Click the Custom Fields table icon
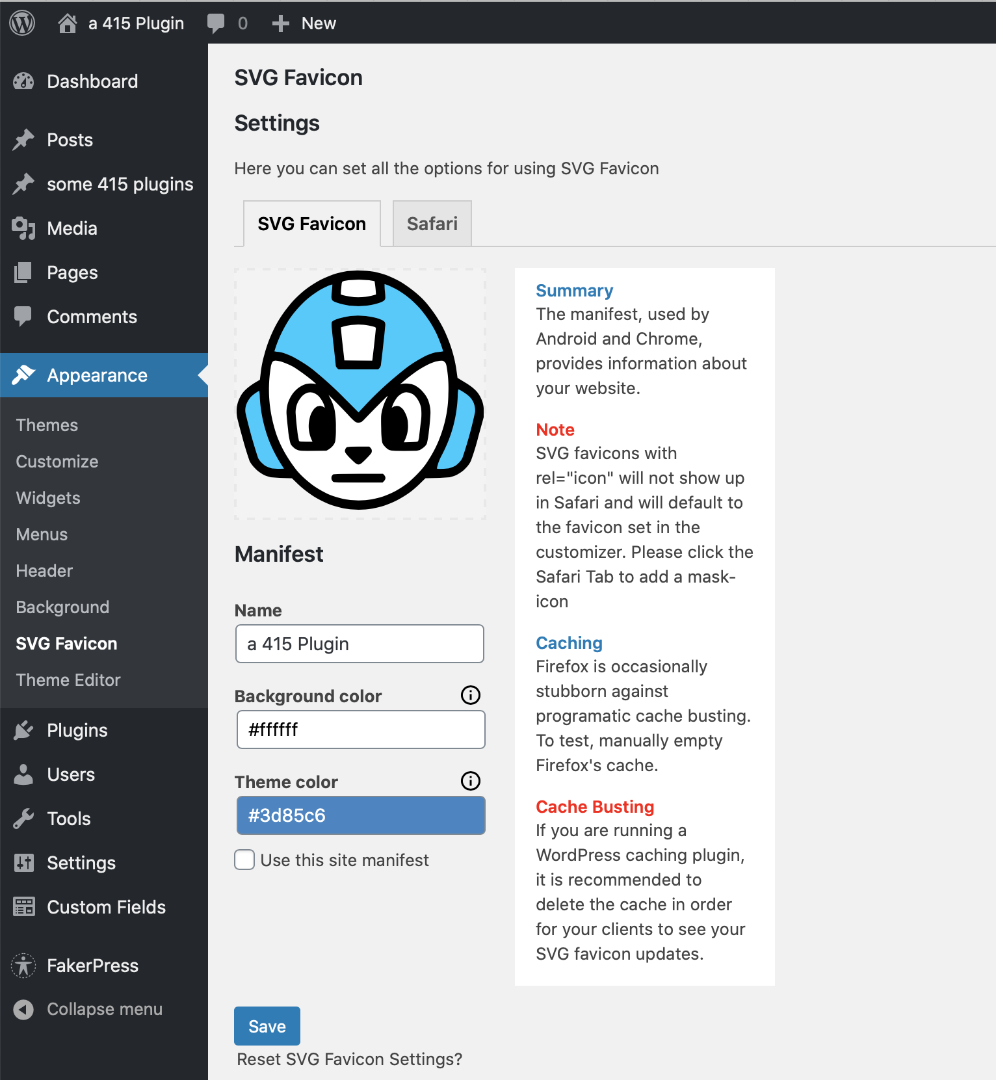The width and height of the screenshot is (996, 1080). 23,906
